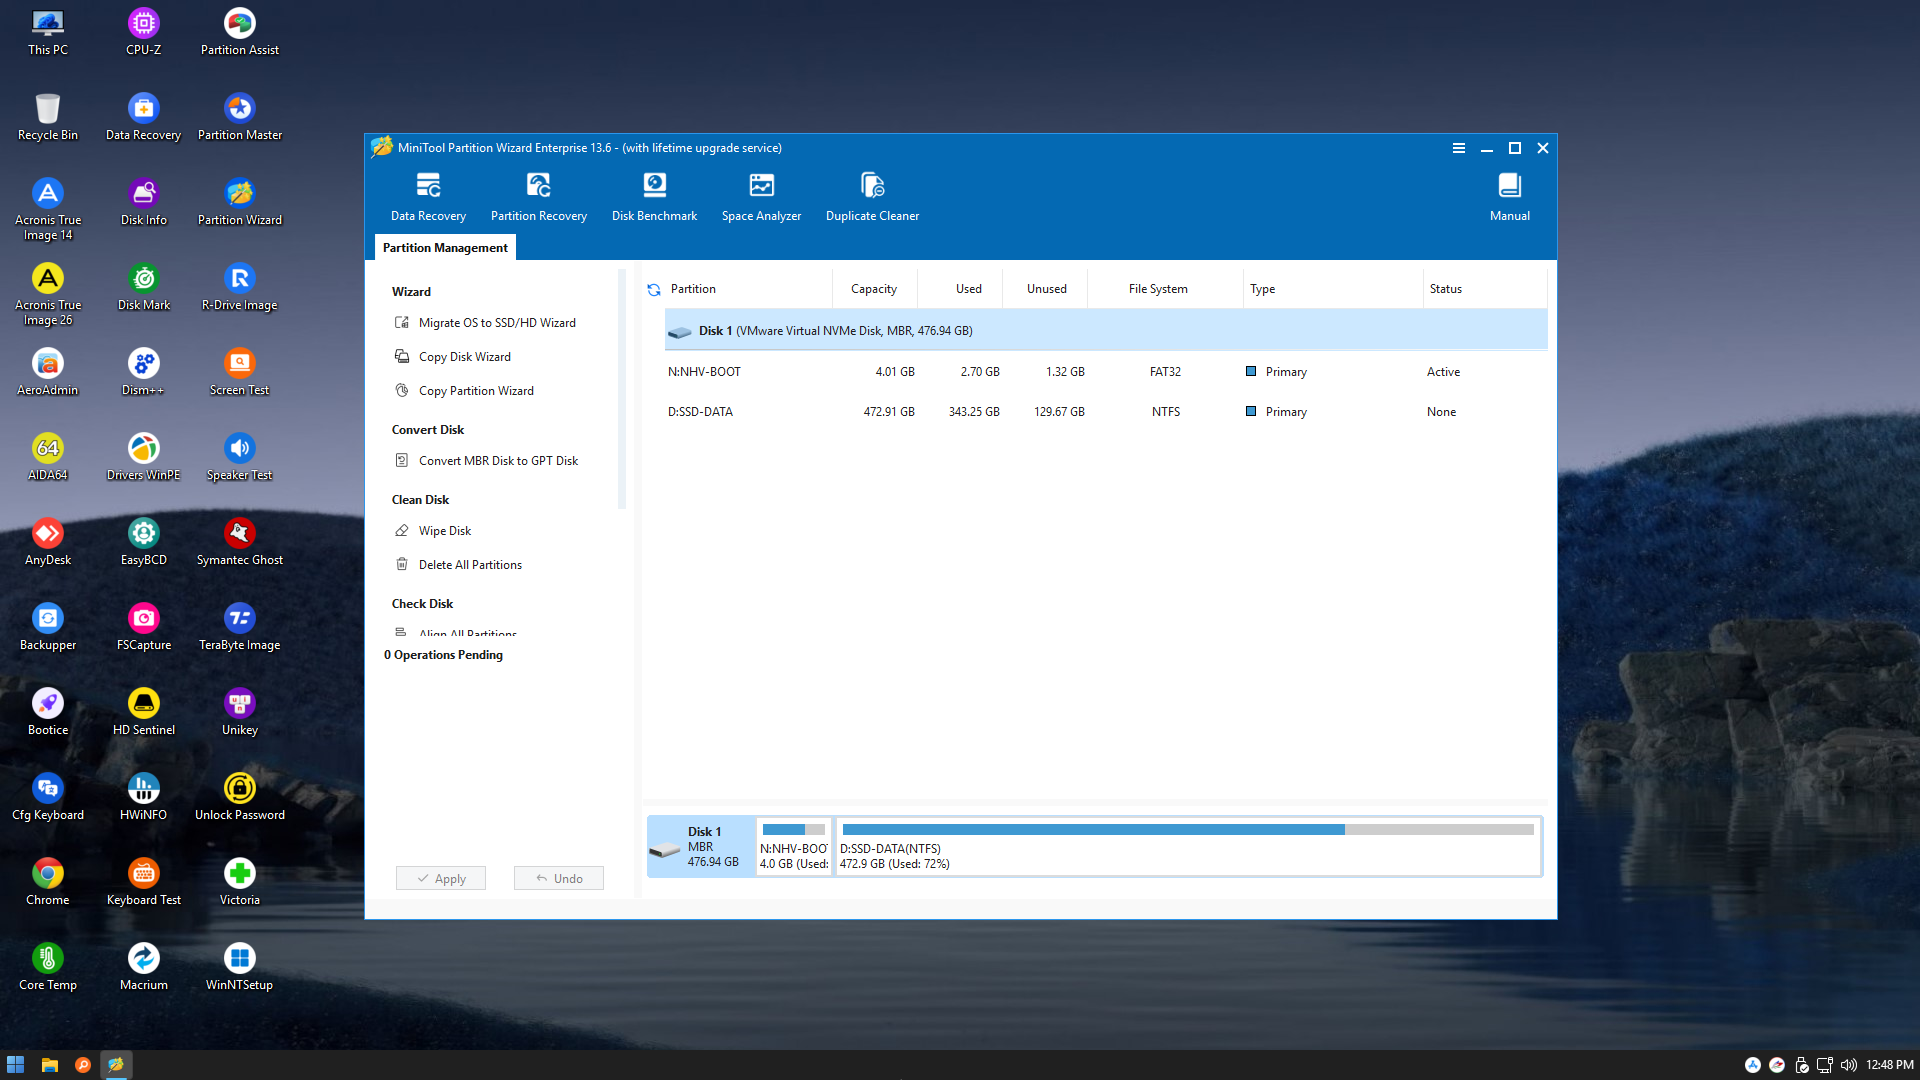Open Chrome desktop shortcut
Image resolution: width=1920 pixels, height=1080 pixels.
pyautogui.click(x=48, y=882)
